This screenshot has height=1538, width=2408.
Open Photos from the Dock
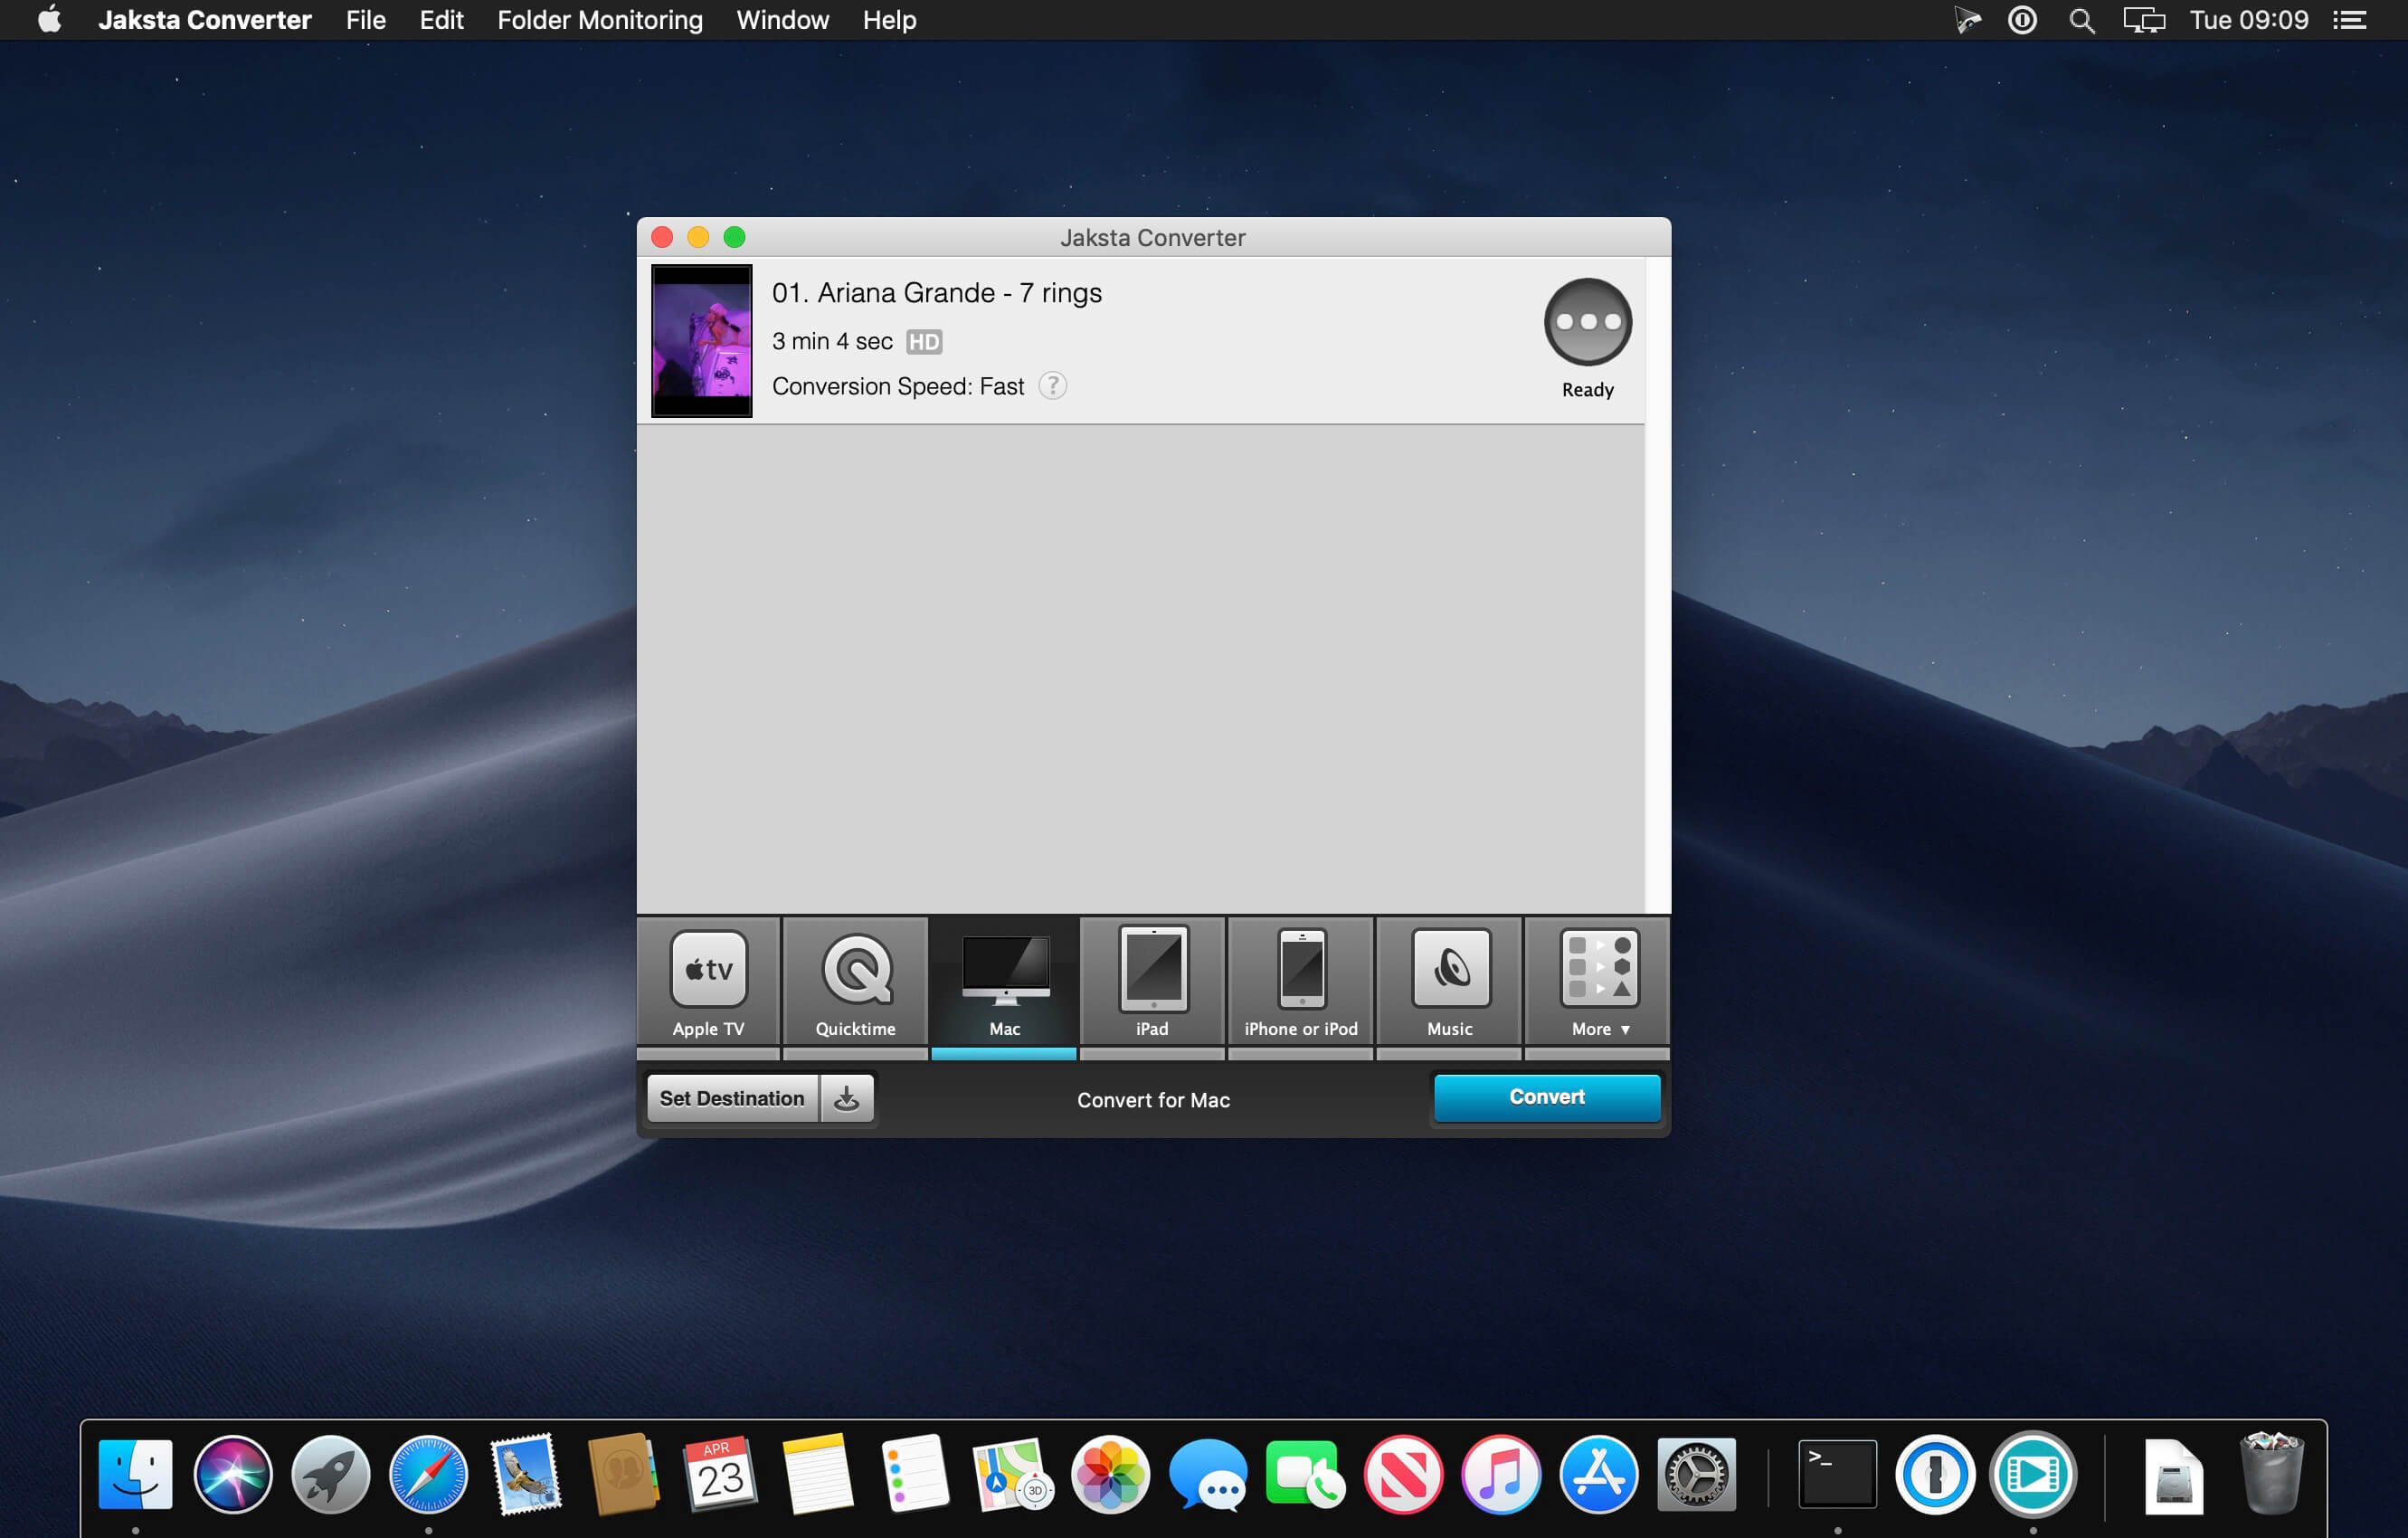pyautogui.click(x=1111, y=1474)
